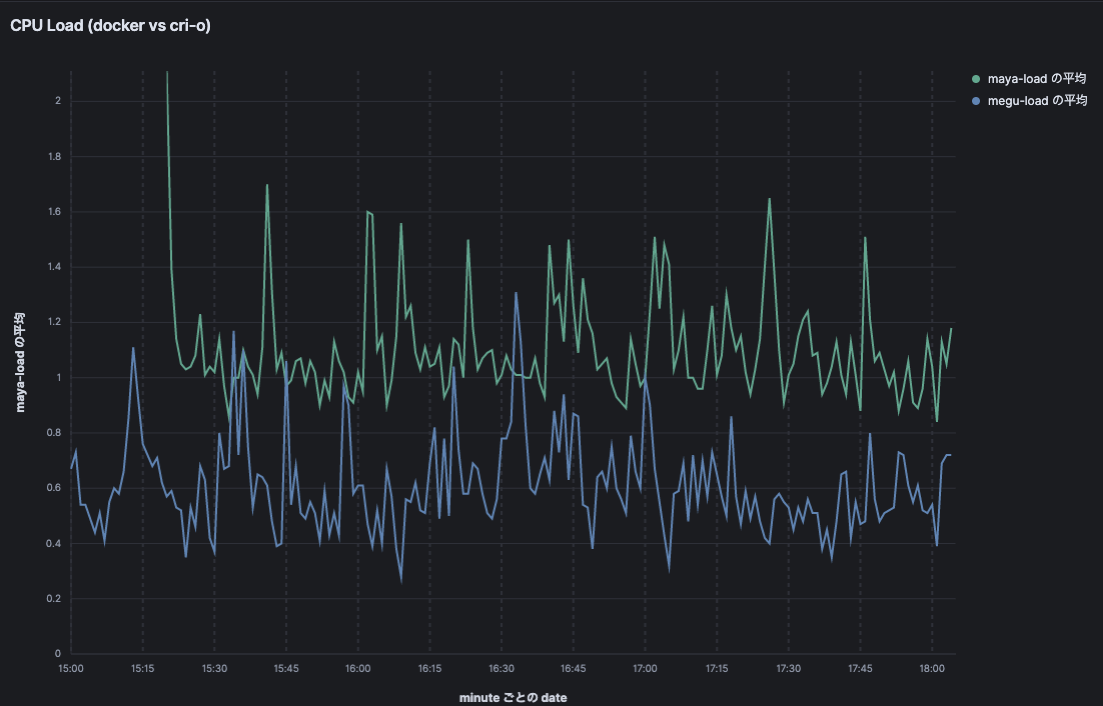This screenshot has height=706, width=1103.
Task: Click the y-axis value 0.4
Action: click(54, 544)
